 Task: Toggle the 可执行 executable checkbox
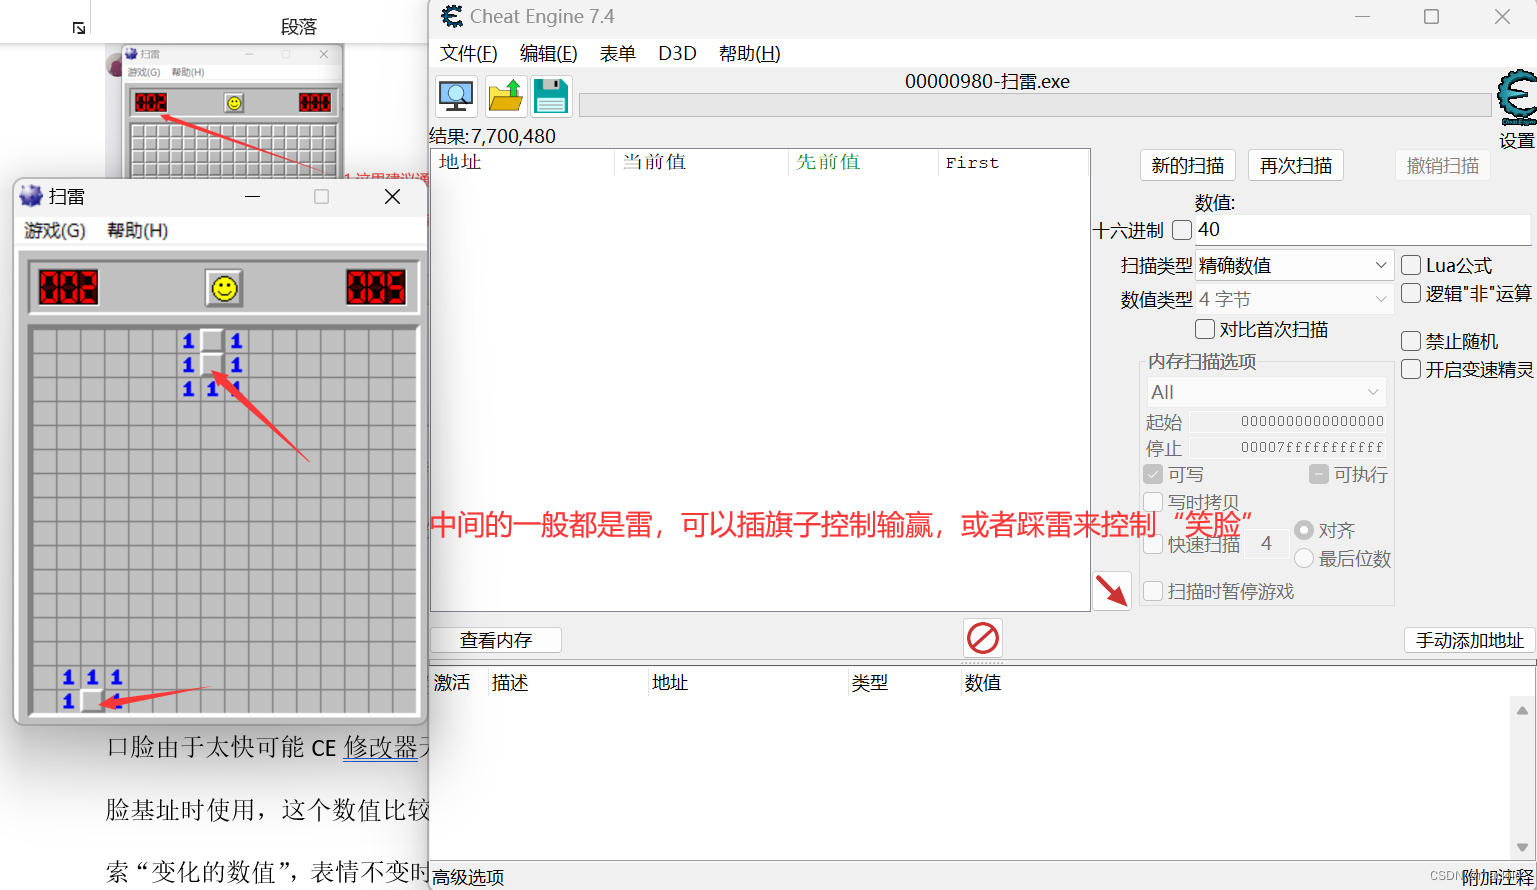pos(1319,474)
